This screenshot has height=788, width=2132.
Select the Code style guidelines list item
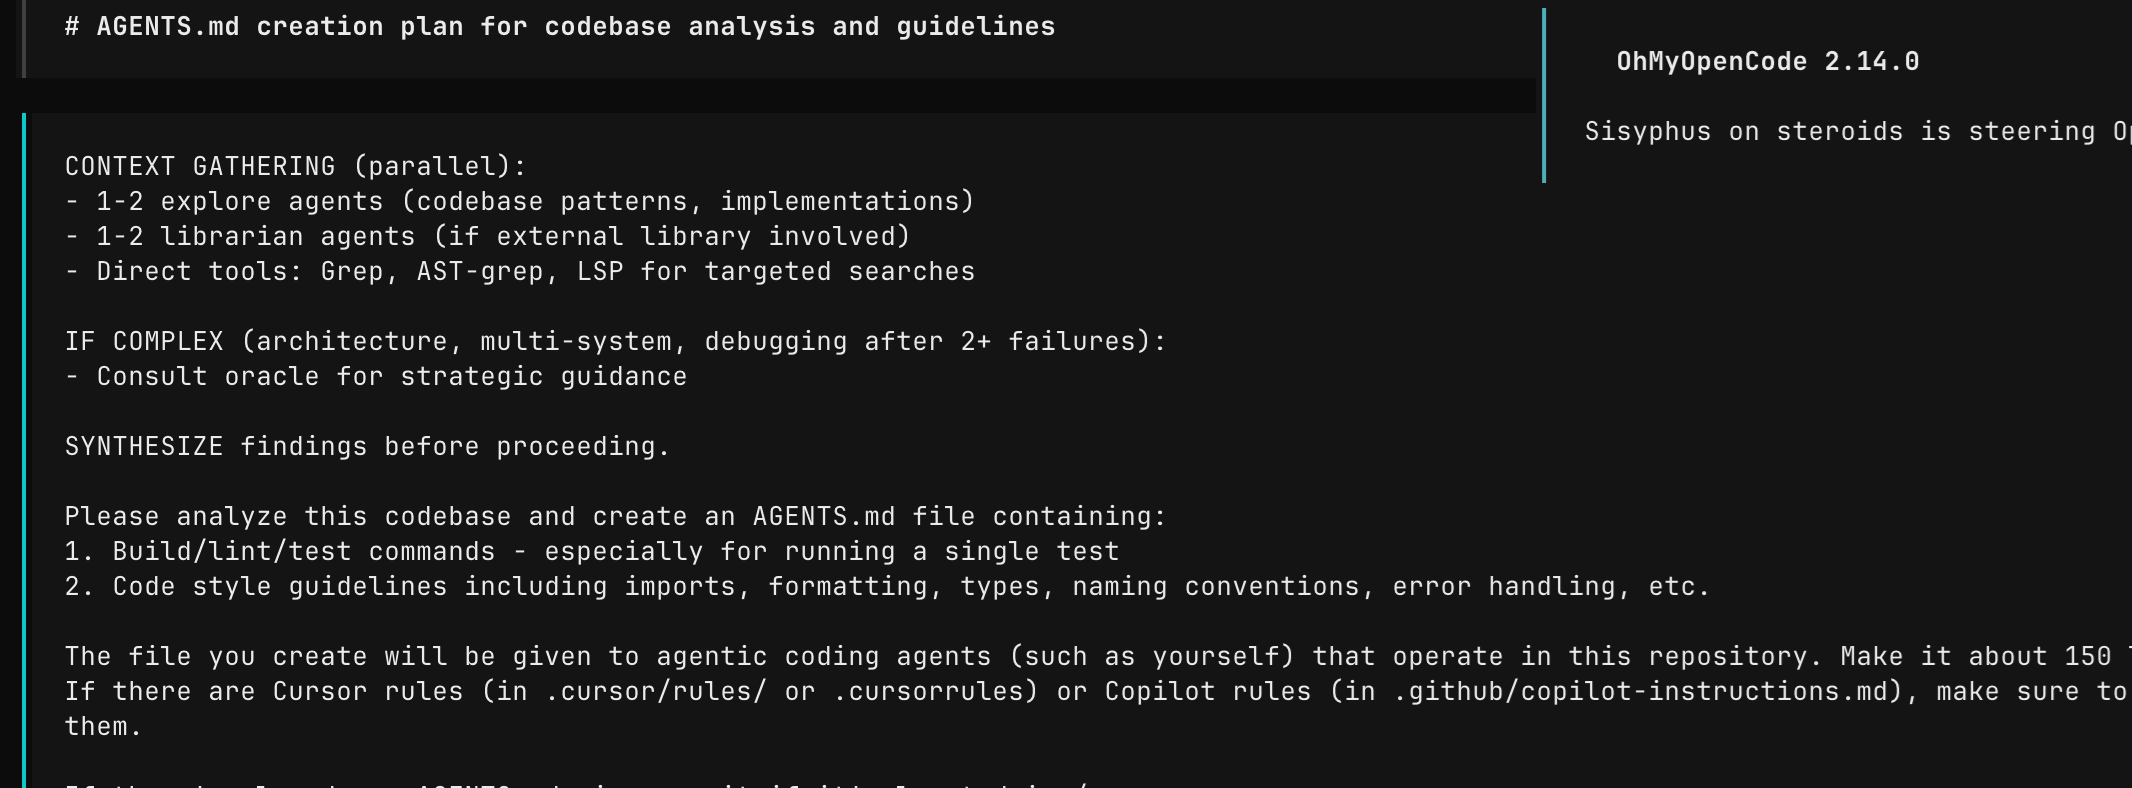click(x=887, y=586)
